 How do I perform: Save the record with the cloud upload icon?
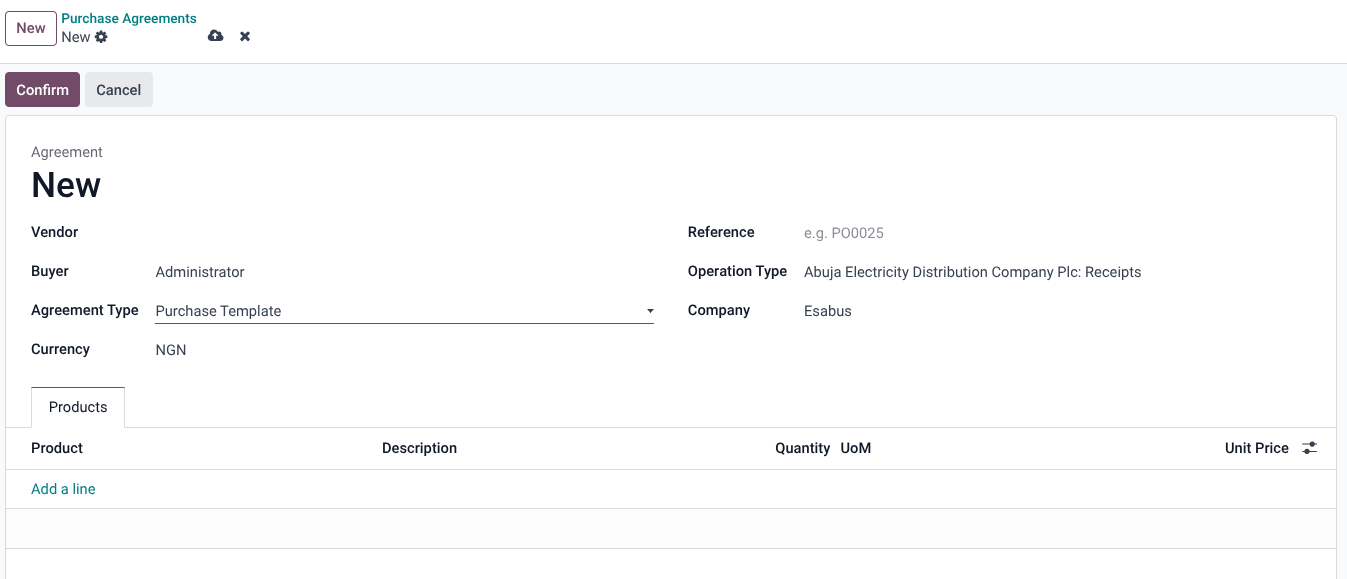point(215,36)
